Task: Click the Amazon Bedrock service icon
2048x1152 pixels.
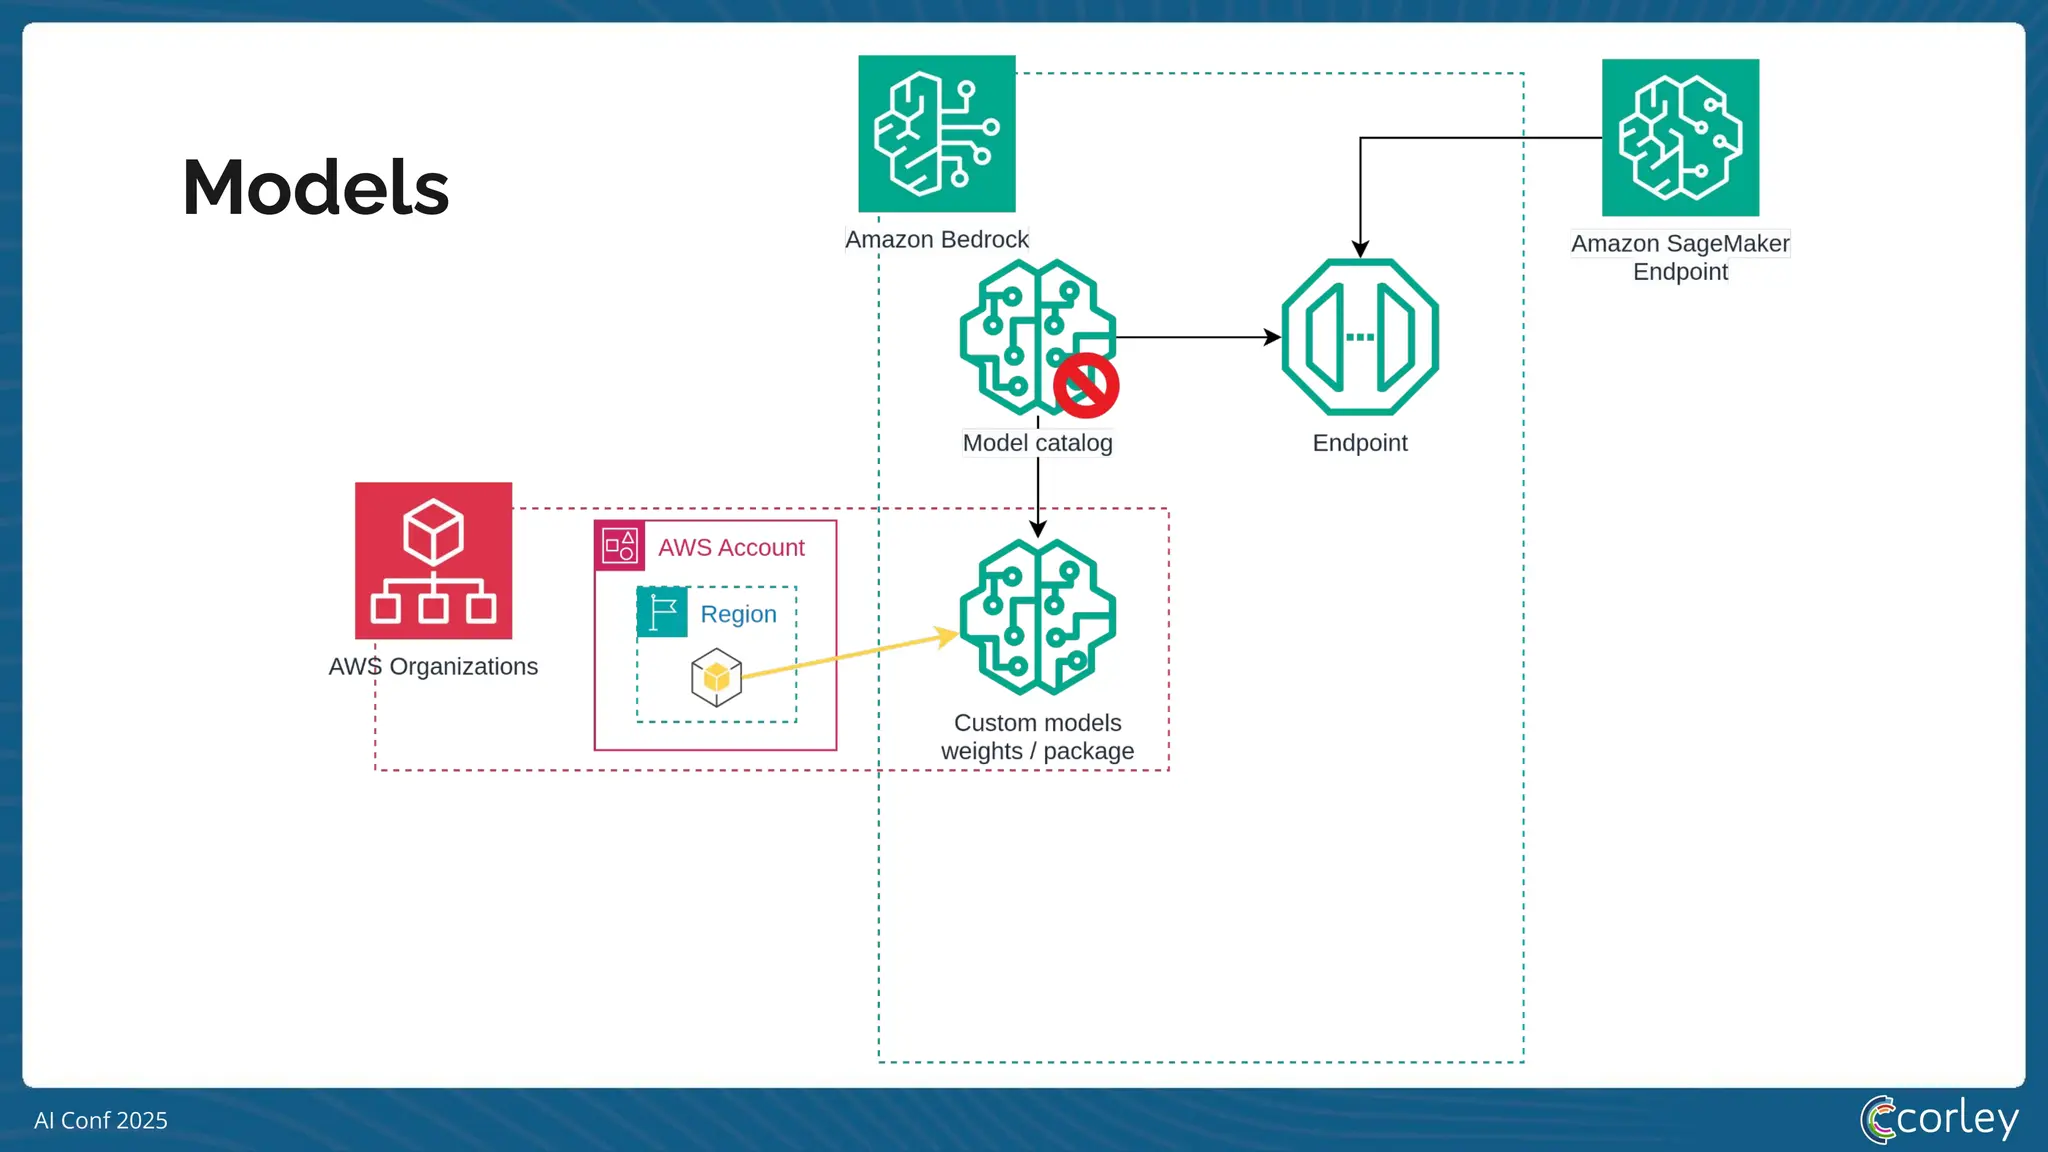Action: [936, 133]
